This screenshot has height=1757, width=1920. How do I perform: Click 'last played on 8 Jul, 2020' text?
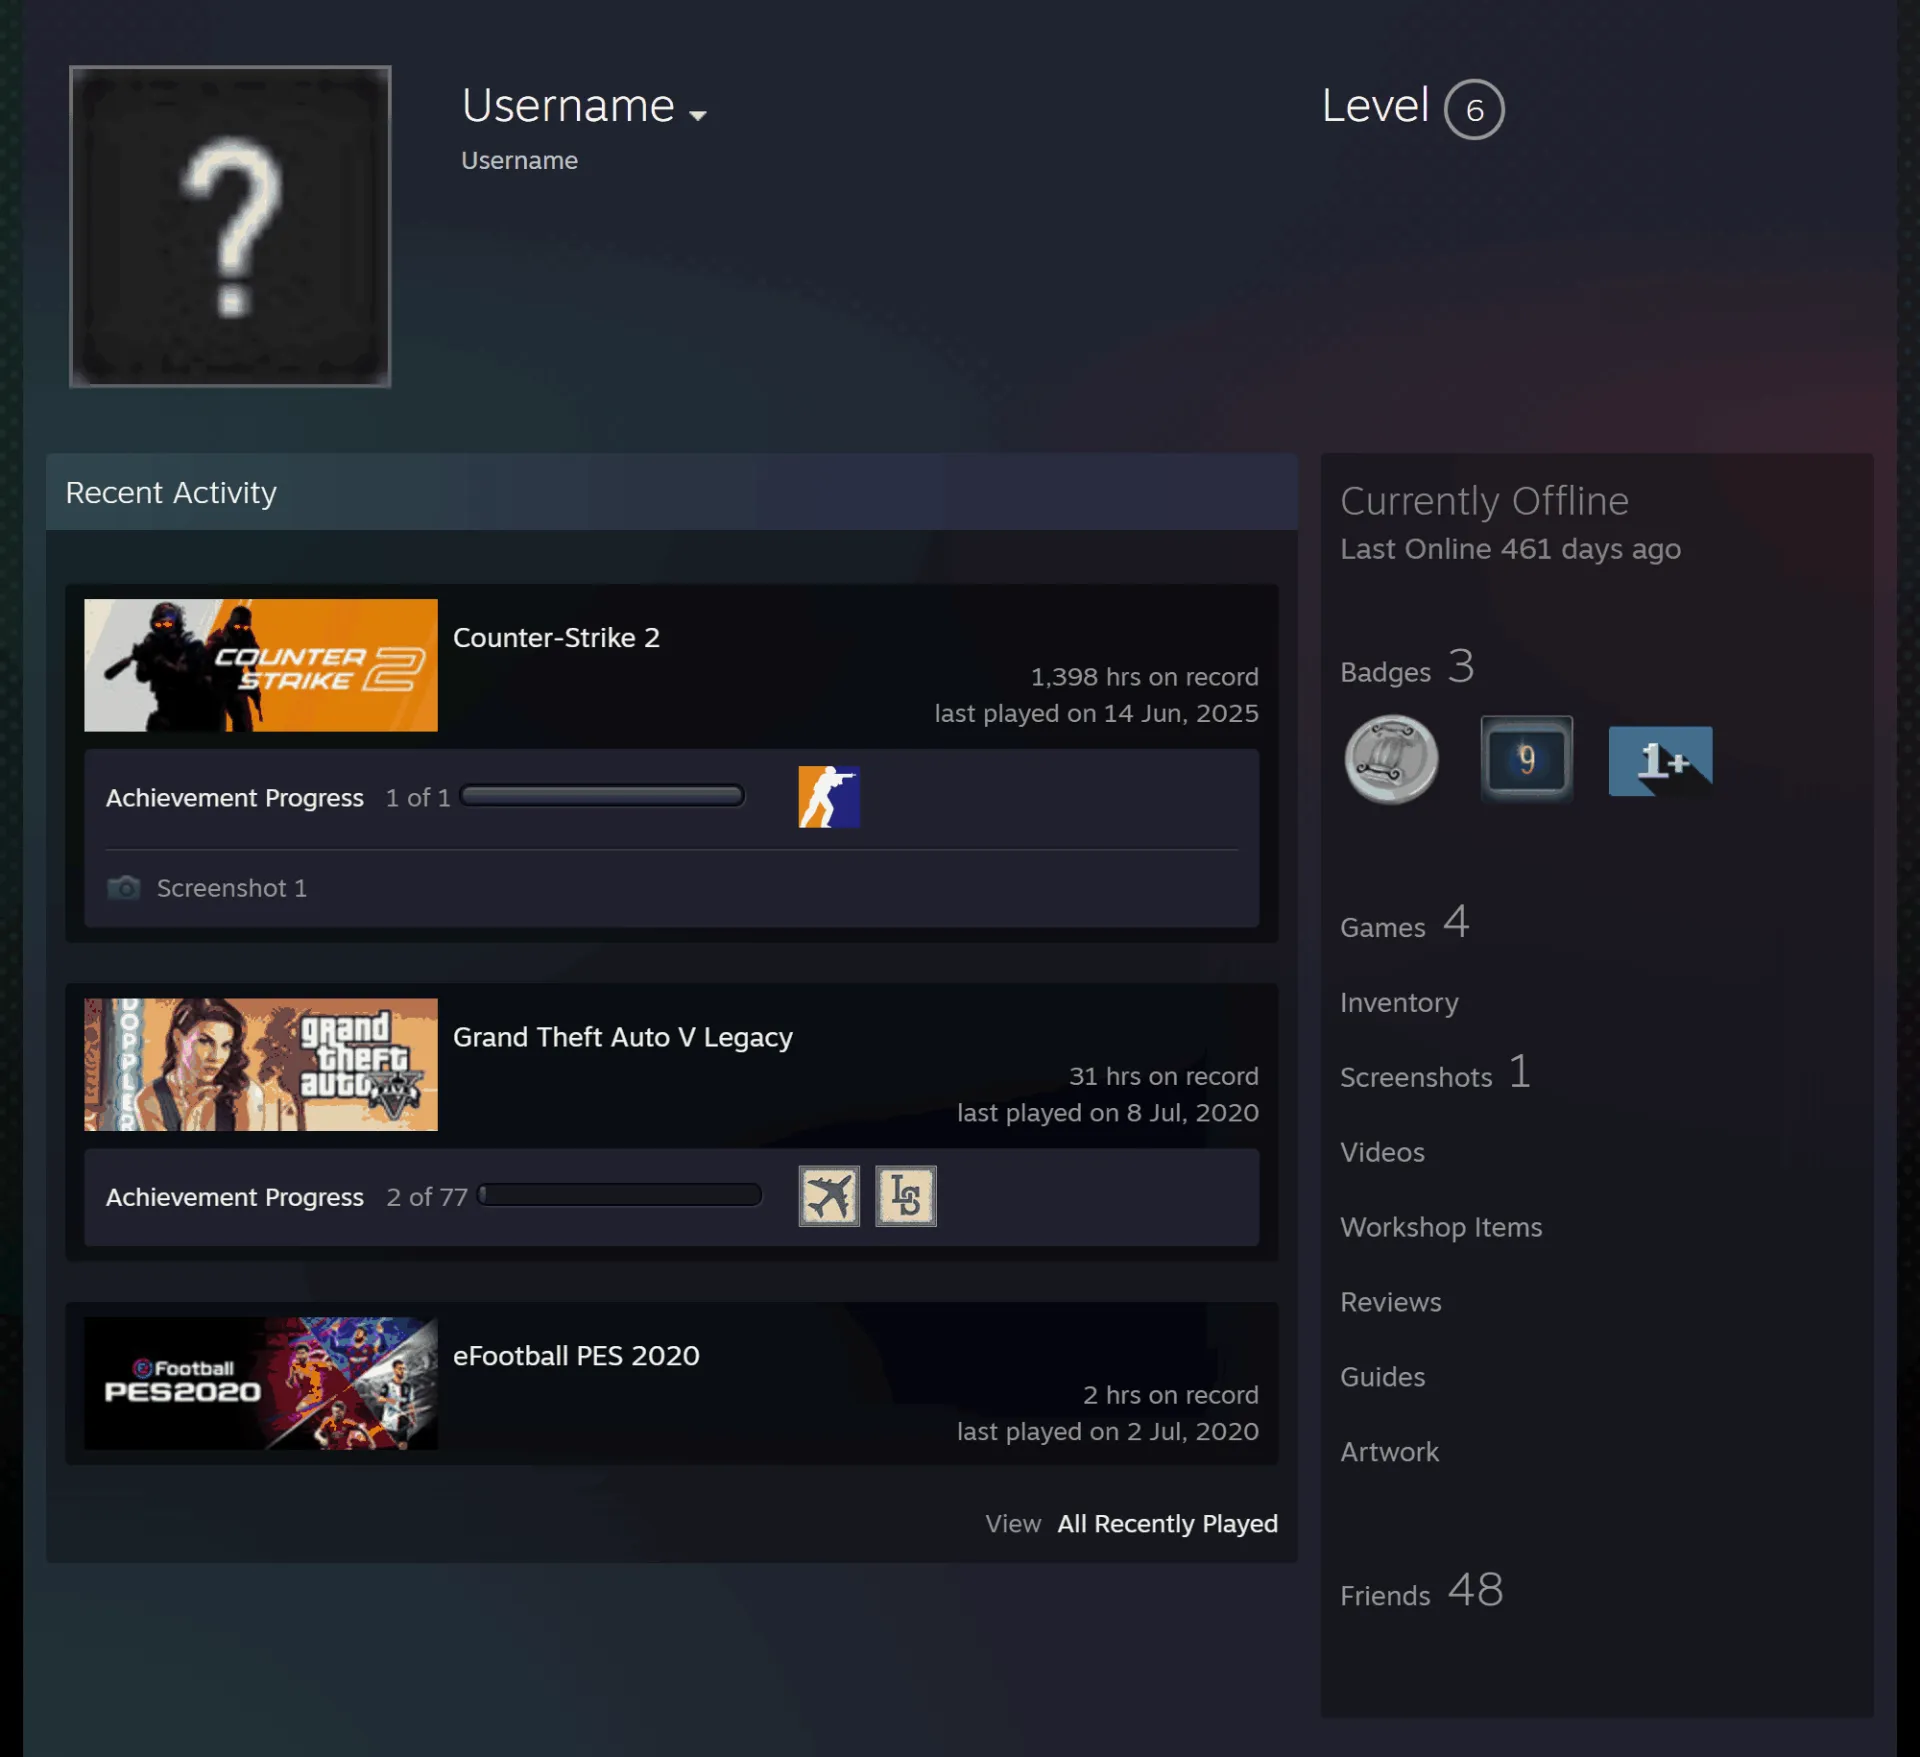[1107, 1113]
